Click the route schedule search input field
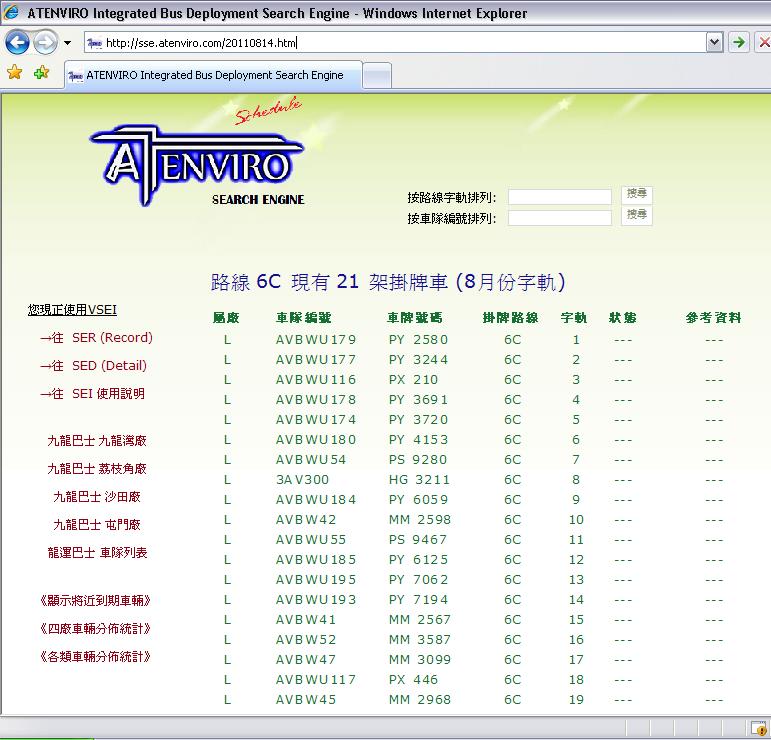The image size is (771, 740). (559, 197)
